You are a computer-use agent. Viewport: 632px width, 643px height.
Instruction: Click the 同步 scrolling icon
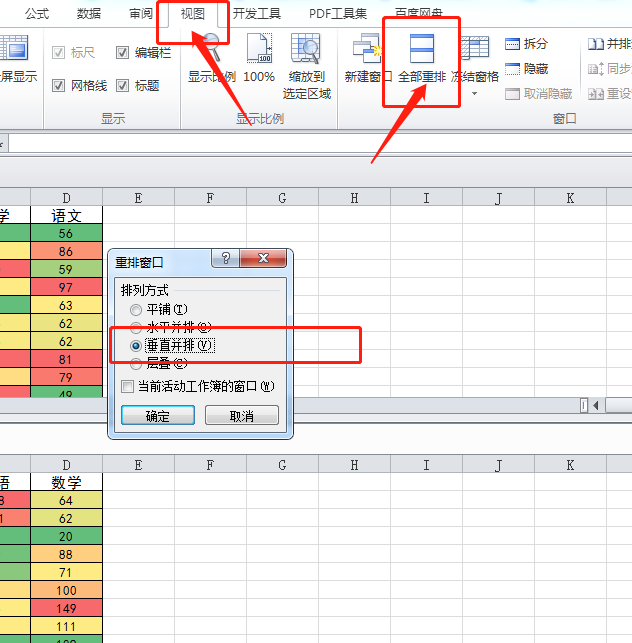click(595, 68)
